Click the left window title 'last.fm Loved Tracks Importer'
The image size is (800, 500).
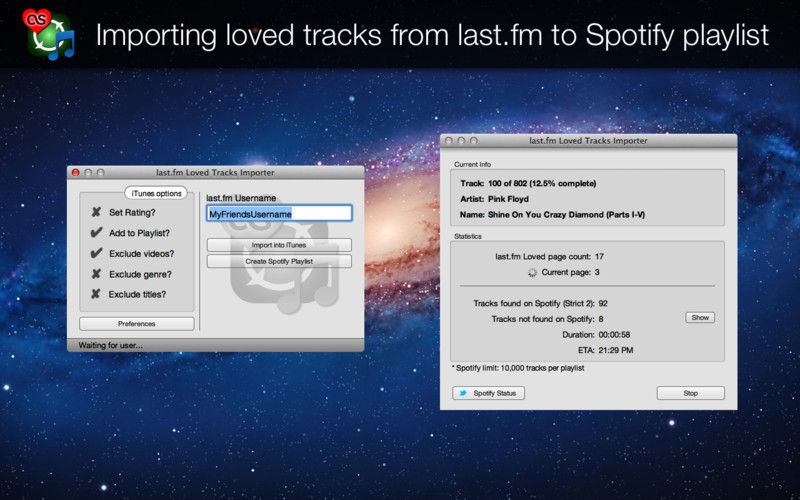215,172
